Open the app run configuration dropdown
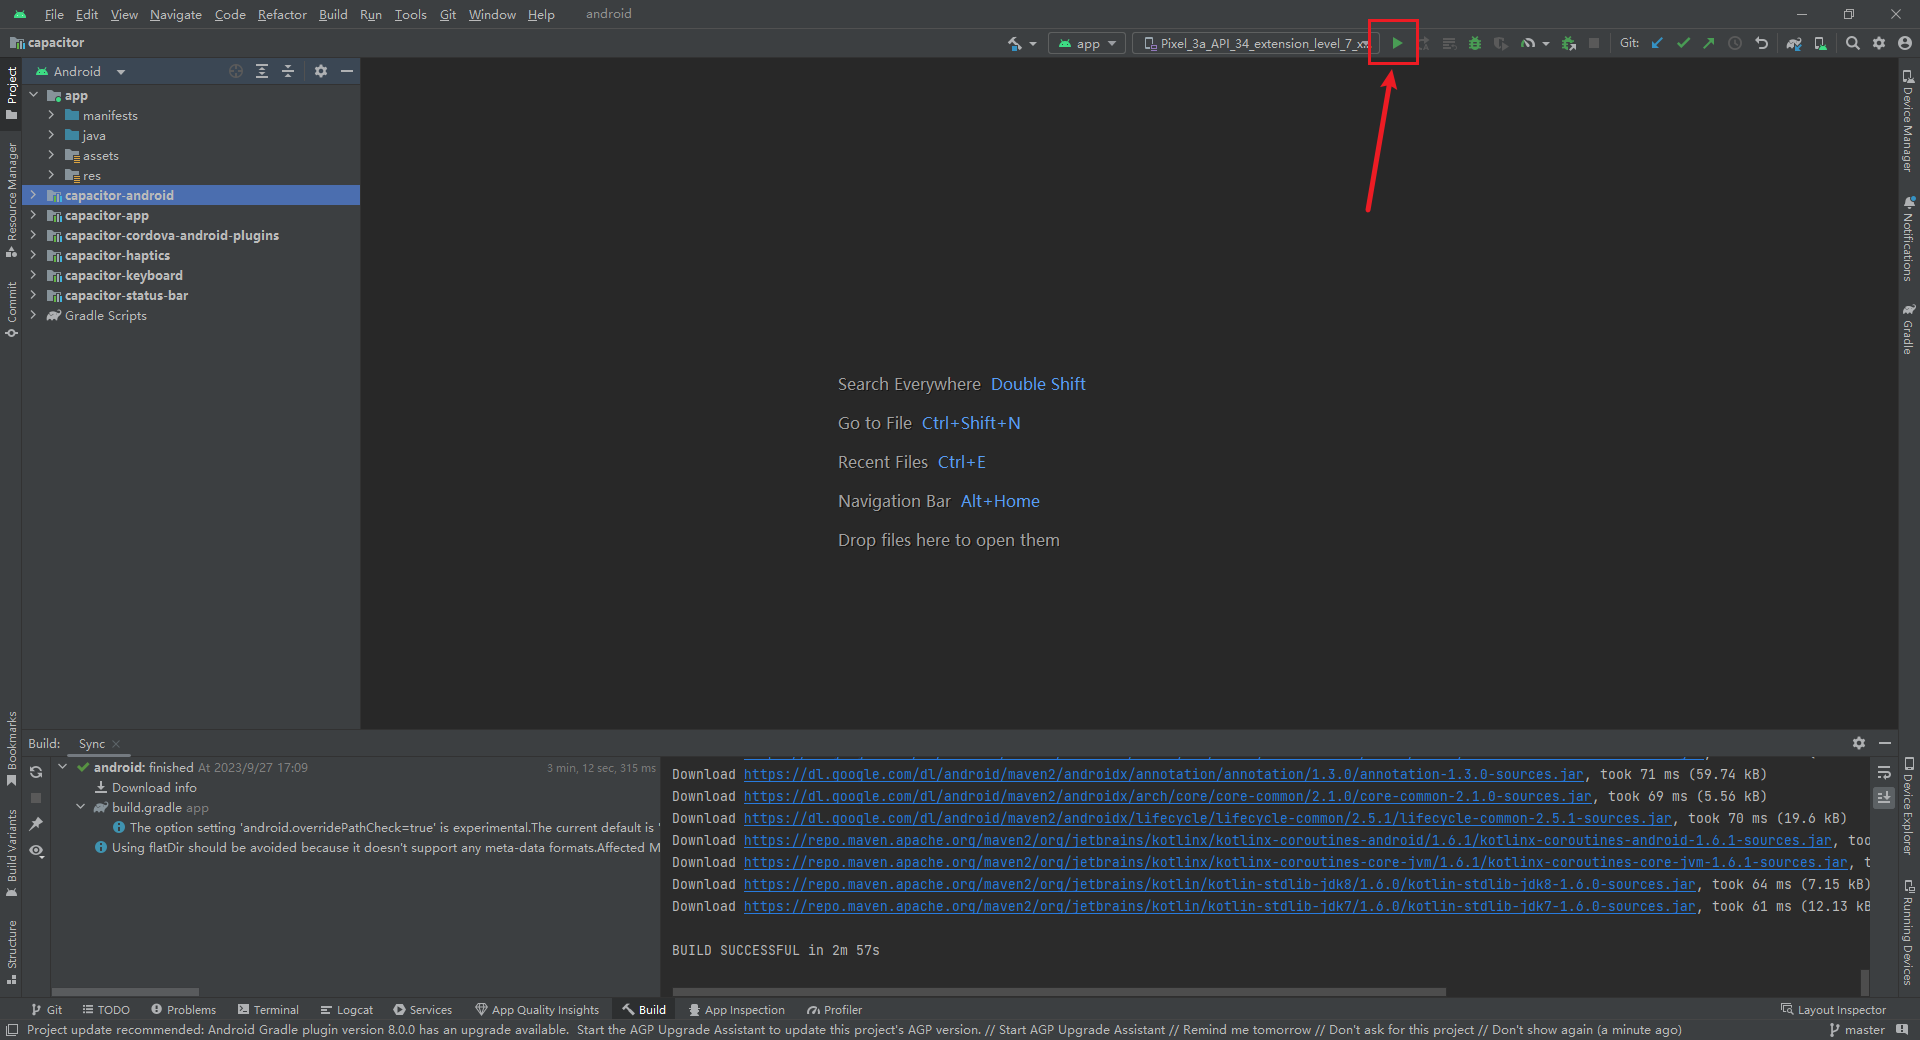 pyautogui.click(x=1087, y=43)
